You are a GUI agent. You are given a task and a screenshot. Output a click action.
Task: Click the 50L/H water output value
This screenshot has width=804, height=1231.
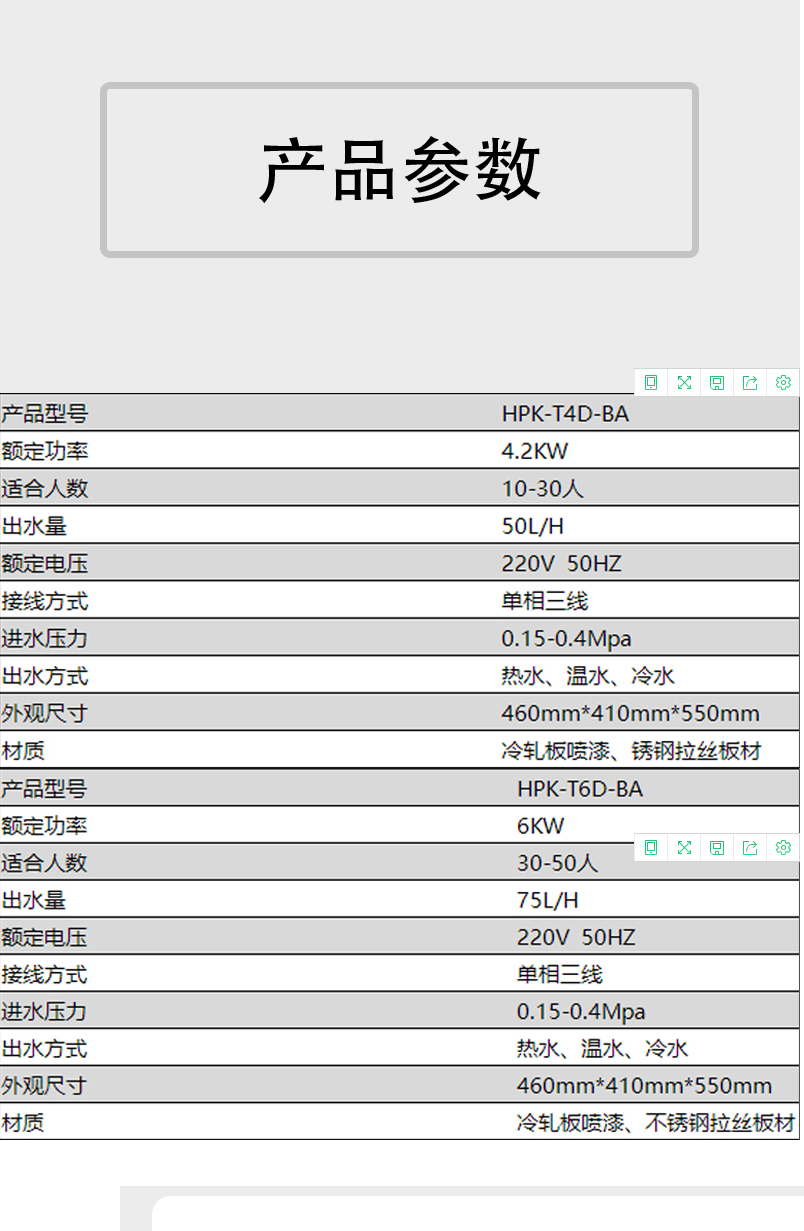point(533,526)
